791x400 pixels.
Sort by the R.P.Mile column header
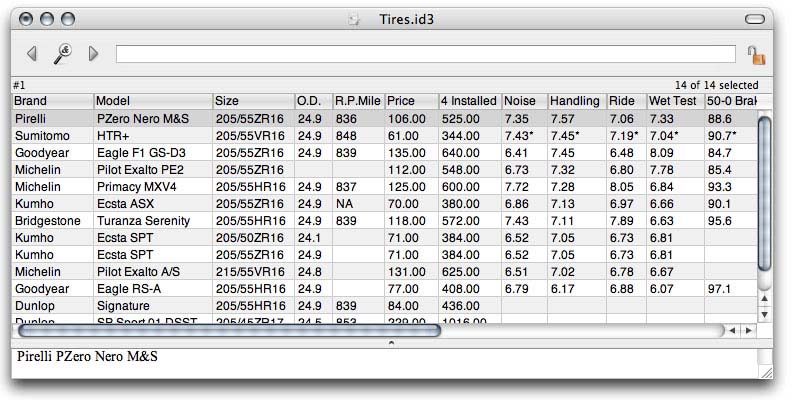(358, 101)
